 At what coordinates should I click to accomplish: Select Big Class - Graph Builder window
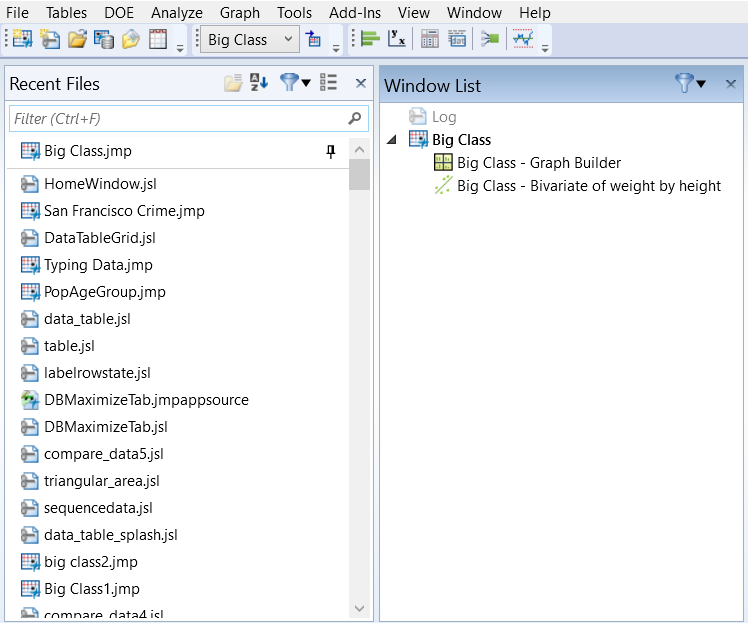(538, 162)
